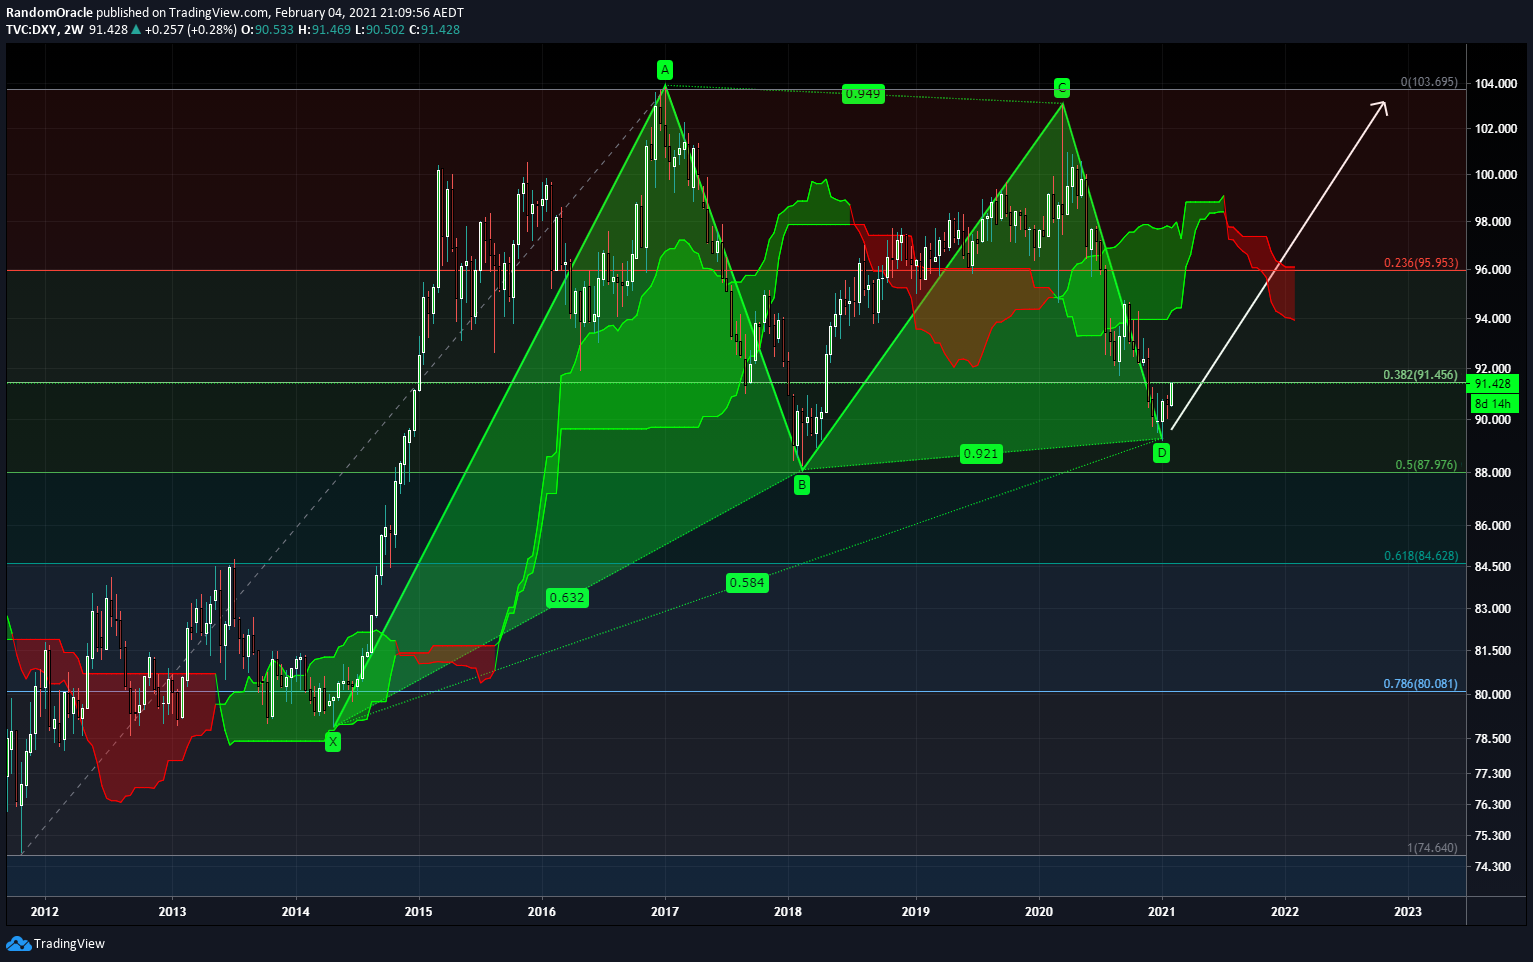
Task: Click the TVC:DXY symbol label
Action: point(31,30)
